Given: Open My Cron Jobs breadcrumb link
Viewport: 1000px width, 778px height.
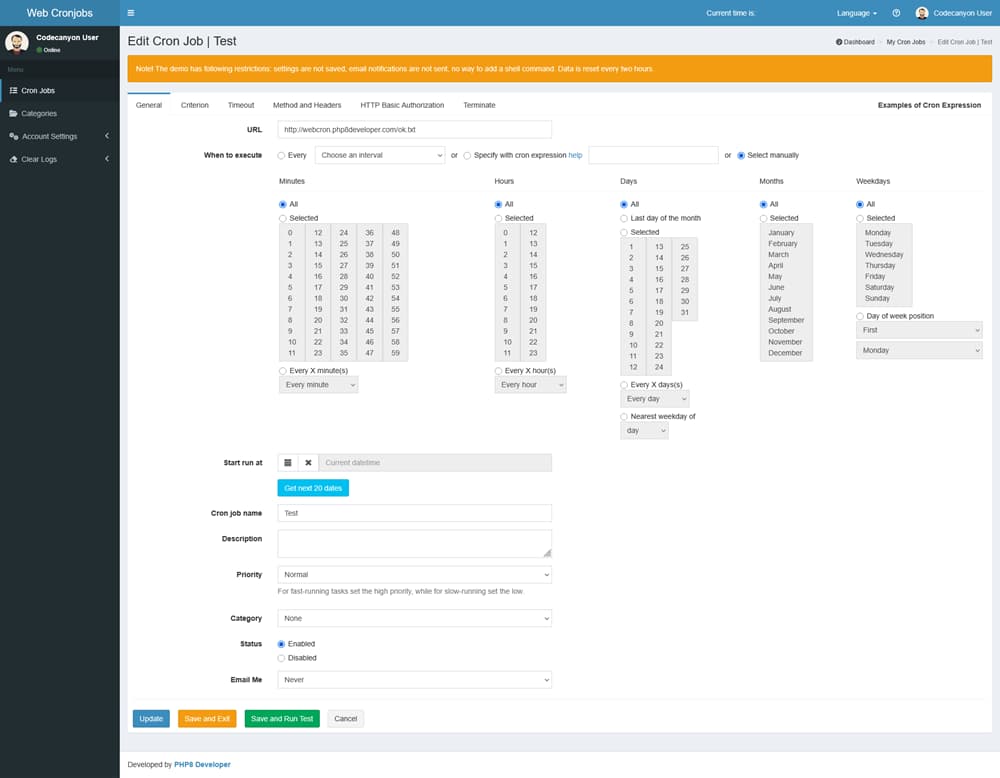Looking at the screenshot, I should point(906,42).
